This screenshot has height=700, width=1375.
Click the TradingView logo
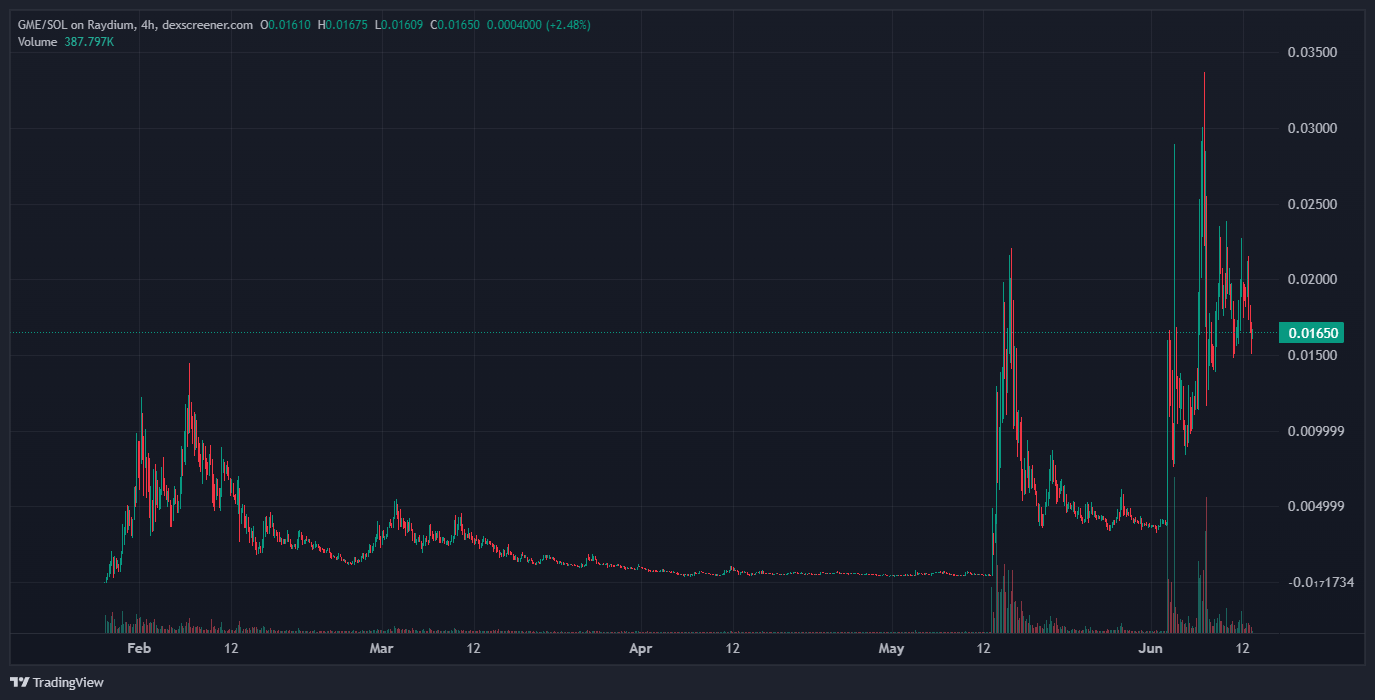pyautogui.click(x=58, y=682)
